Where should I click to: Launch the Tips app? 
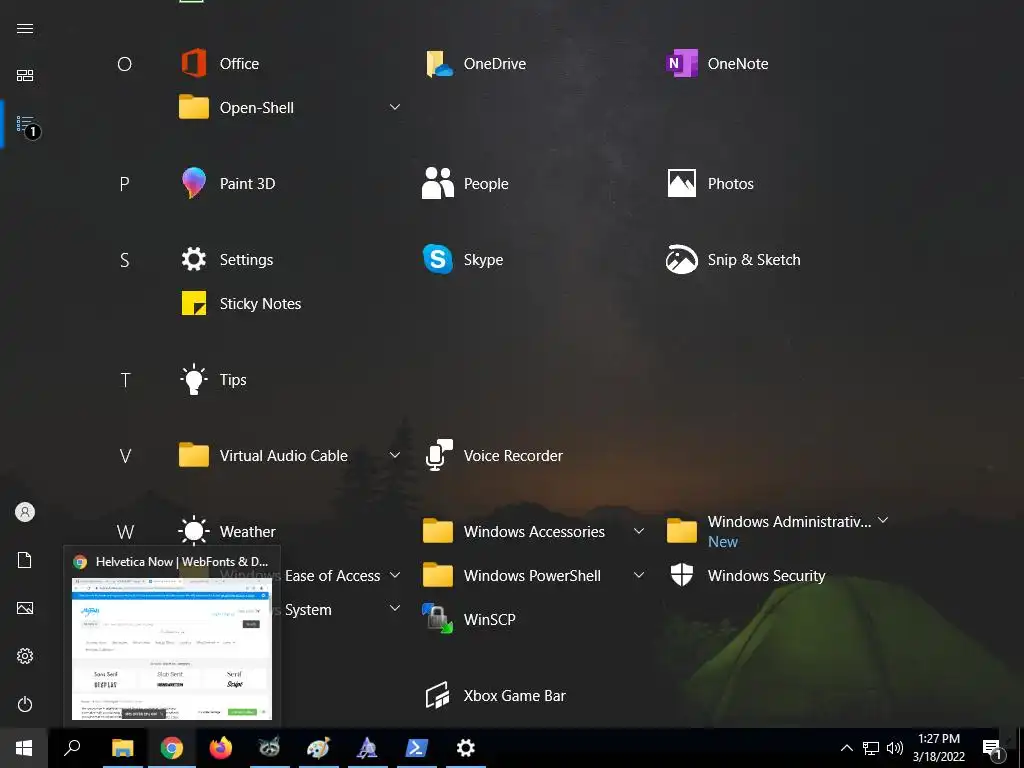point(214,379)
